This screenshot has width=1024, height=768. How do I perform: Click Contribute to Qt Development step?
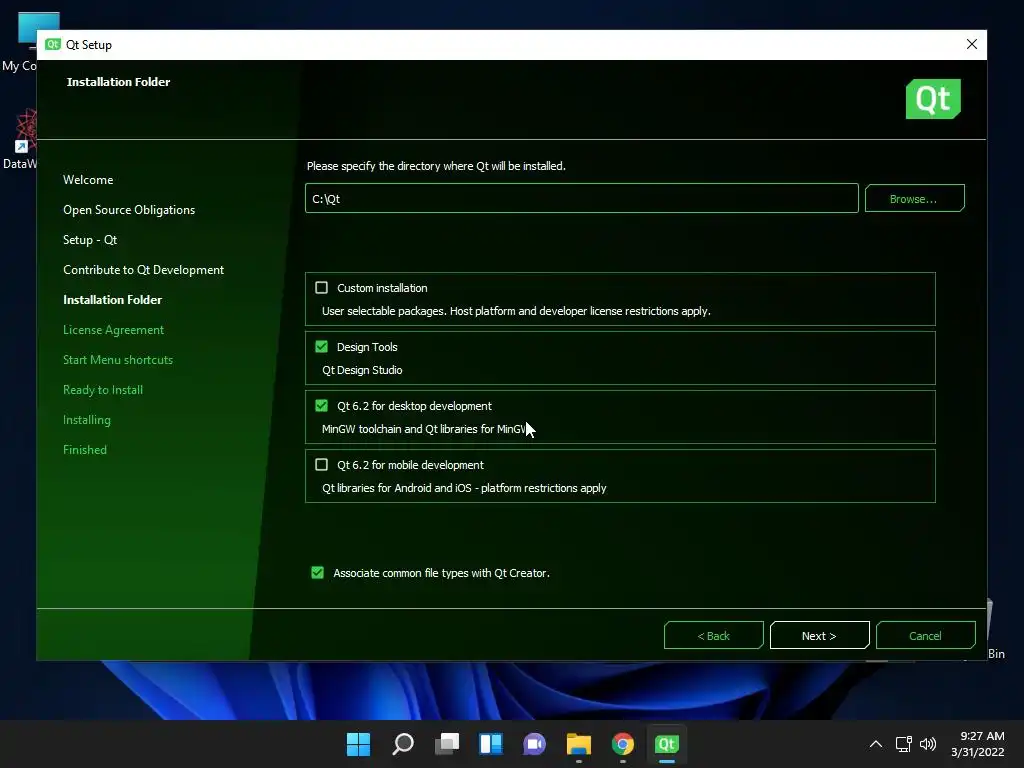tap(144, 270)
